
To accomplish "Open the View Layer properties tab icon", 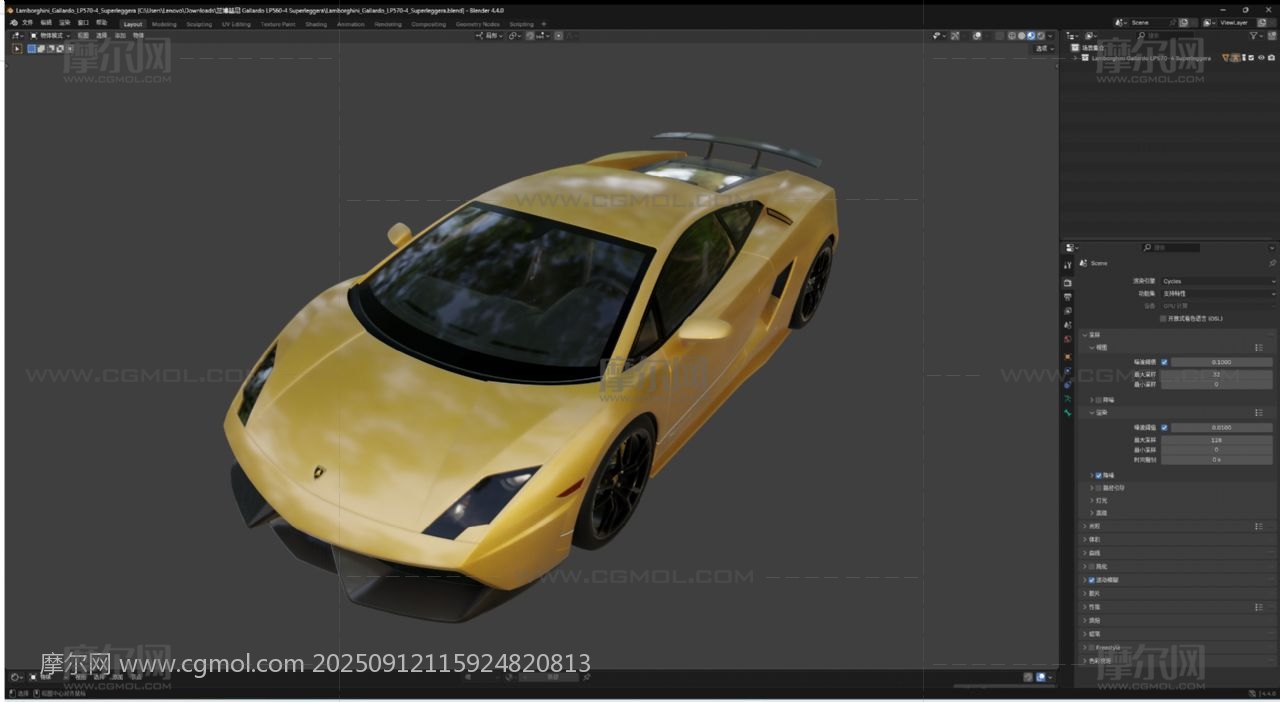I will (1067, 311).
